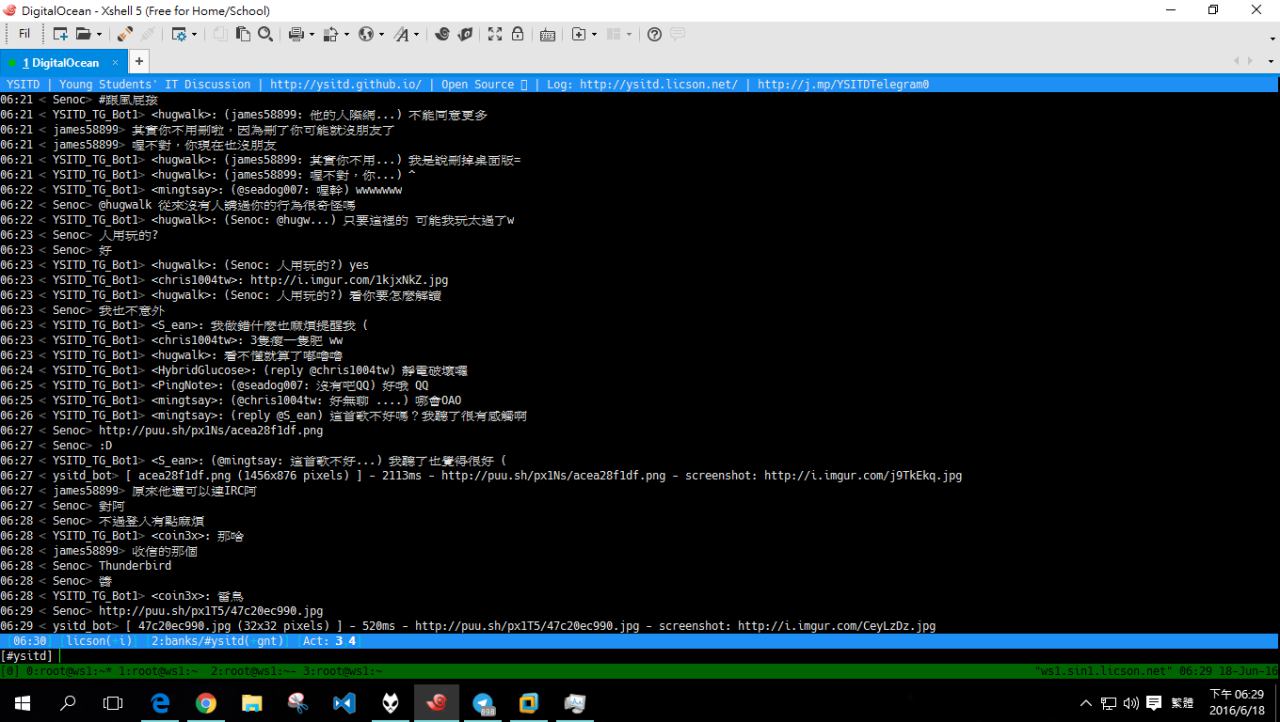Click the Paste clipboard icon
Image resolution: width=1280 pixels, height=722 pixels.
point(243,34)
